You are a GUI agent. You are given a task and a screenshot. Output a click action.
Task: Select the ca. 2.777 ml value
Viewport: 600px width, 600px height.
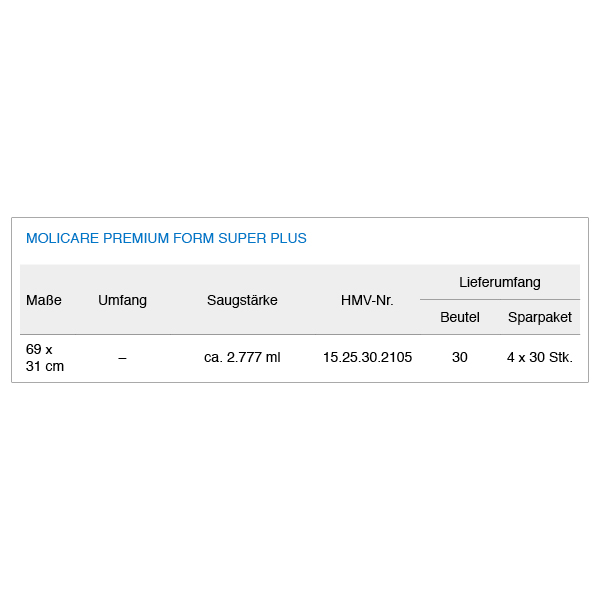pyautogui.click(x=242, y=357)
